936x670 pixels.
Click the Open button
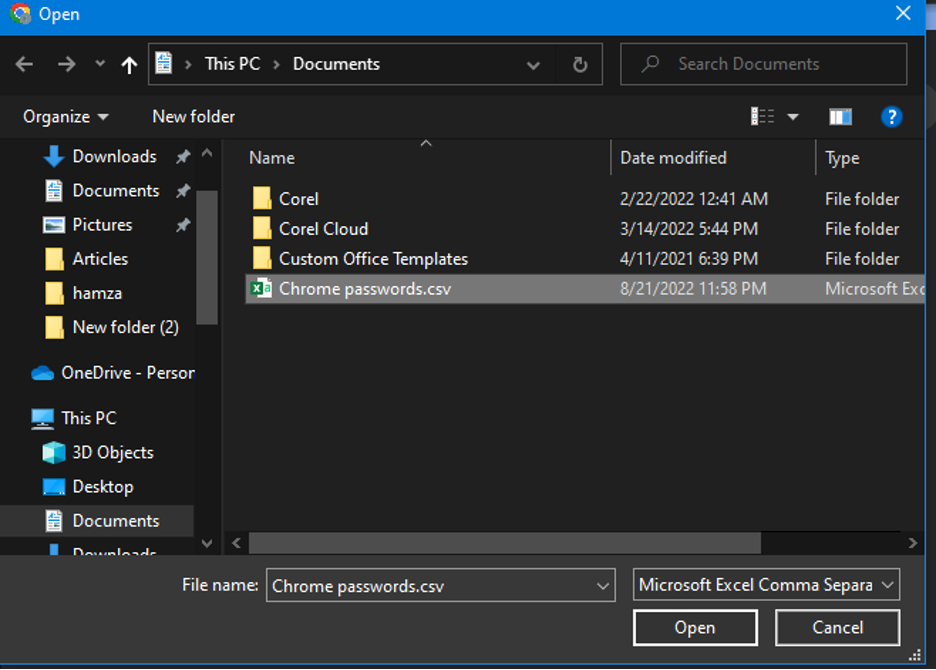pos(695,628)
